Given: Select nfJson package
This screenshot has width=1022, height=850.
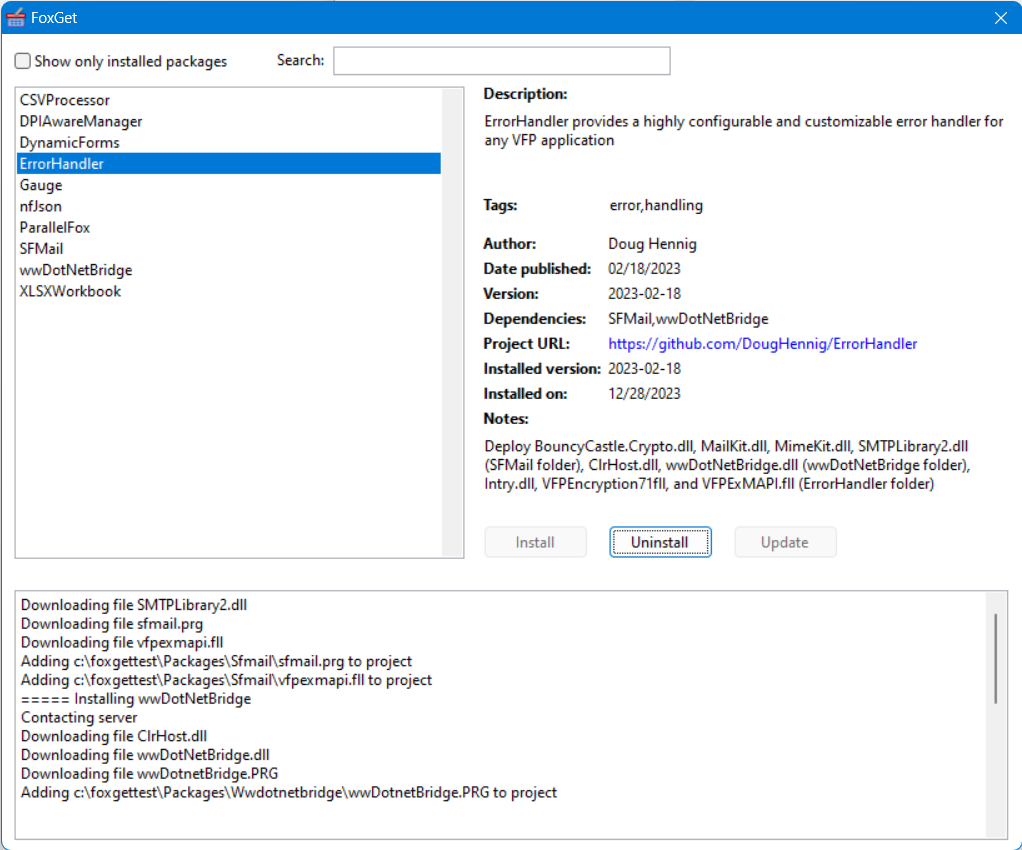Looking at the screenshot, I should click(x=228, y=206).
